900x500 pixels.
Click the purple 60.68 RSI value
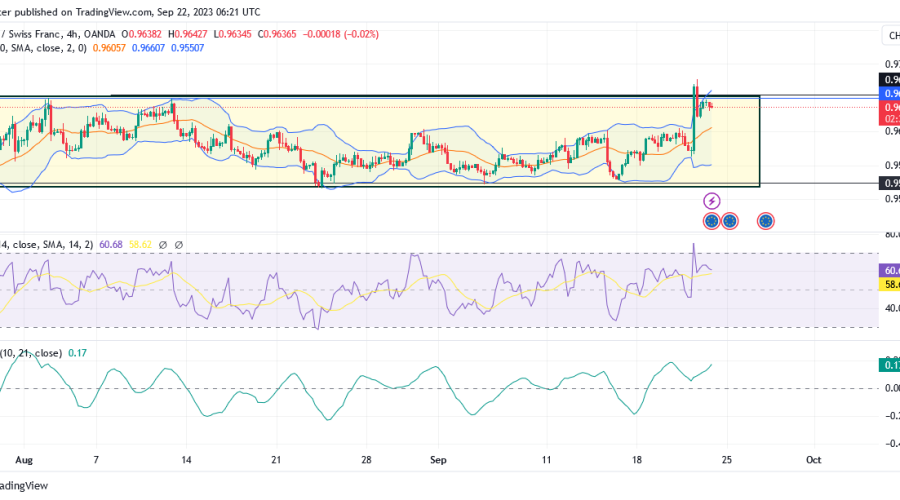111,245
